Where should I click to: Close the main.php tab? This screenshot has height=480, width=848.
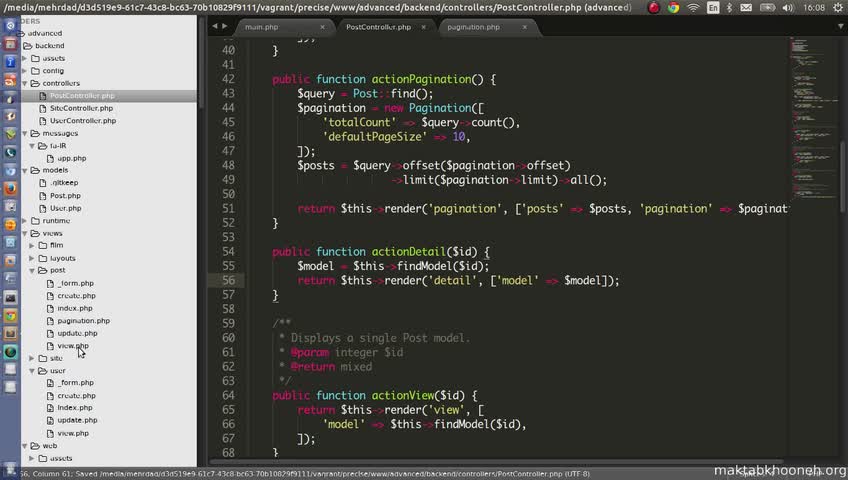(322, 27)
